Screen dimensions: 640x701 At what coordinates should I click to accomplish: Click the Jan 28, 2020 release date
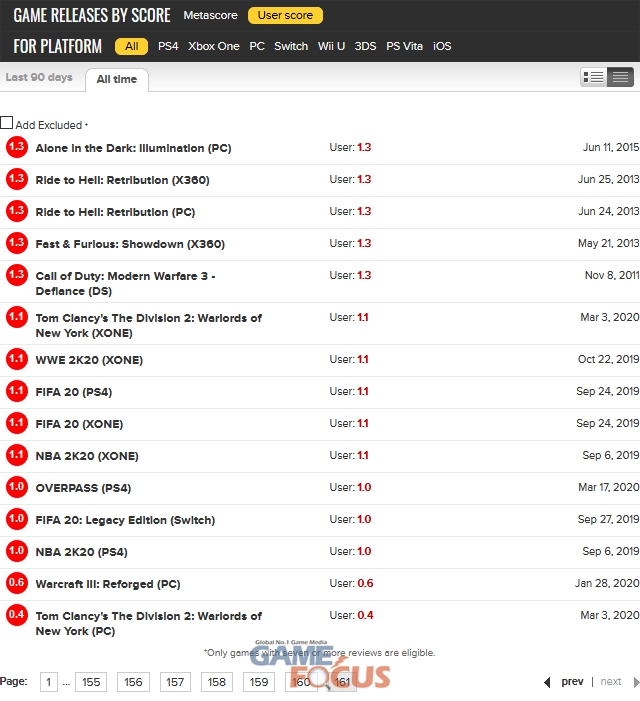point(606,583)
